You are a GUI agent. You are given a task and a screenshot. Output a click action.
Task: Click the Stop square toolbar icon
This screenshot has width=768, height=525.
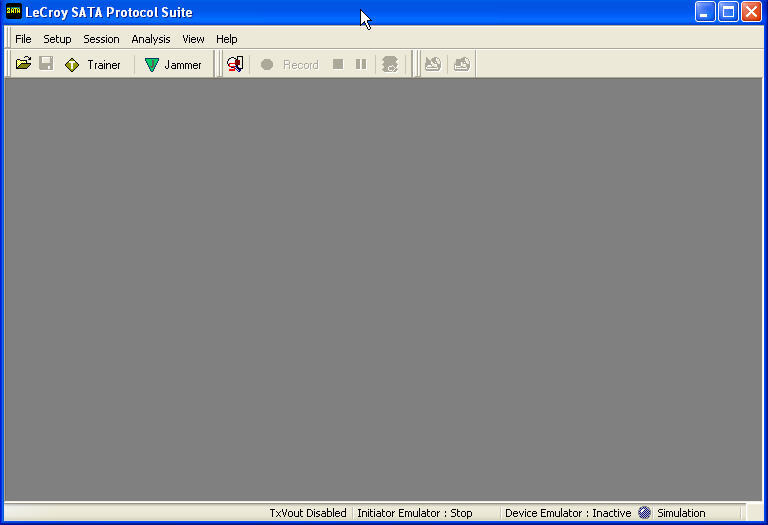coord(338,64)
